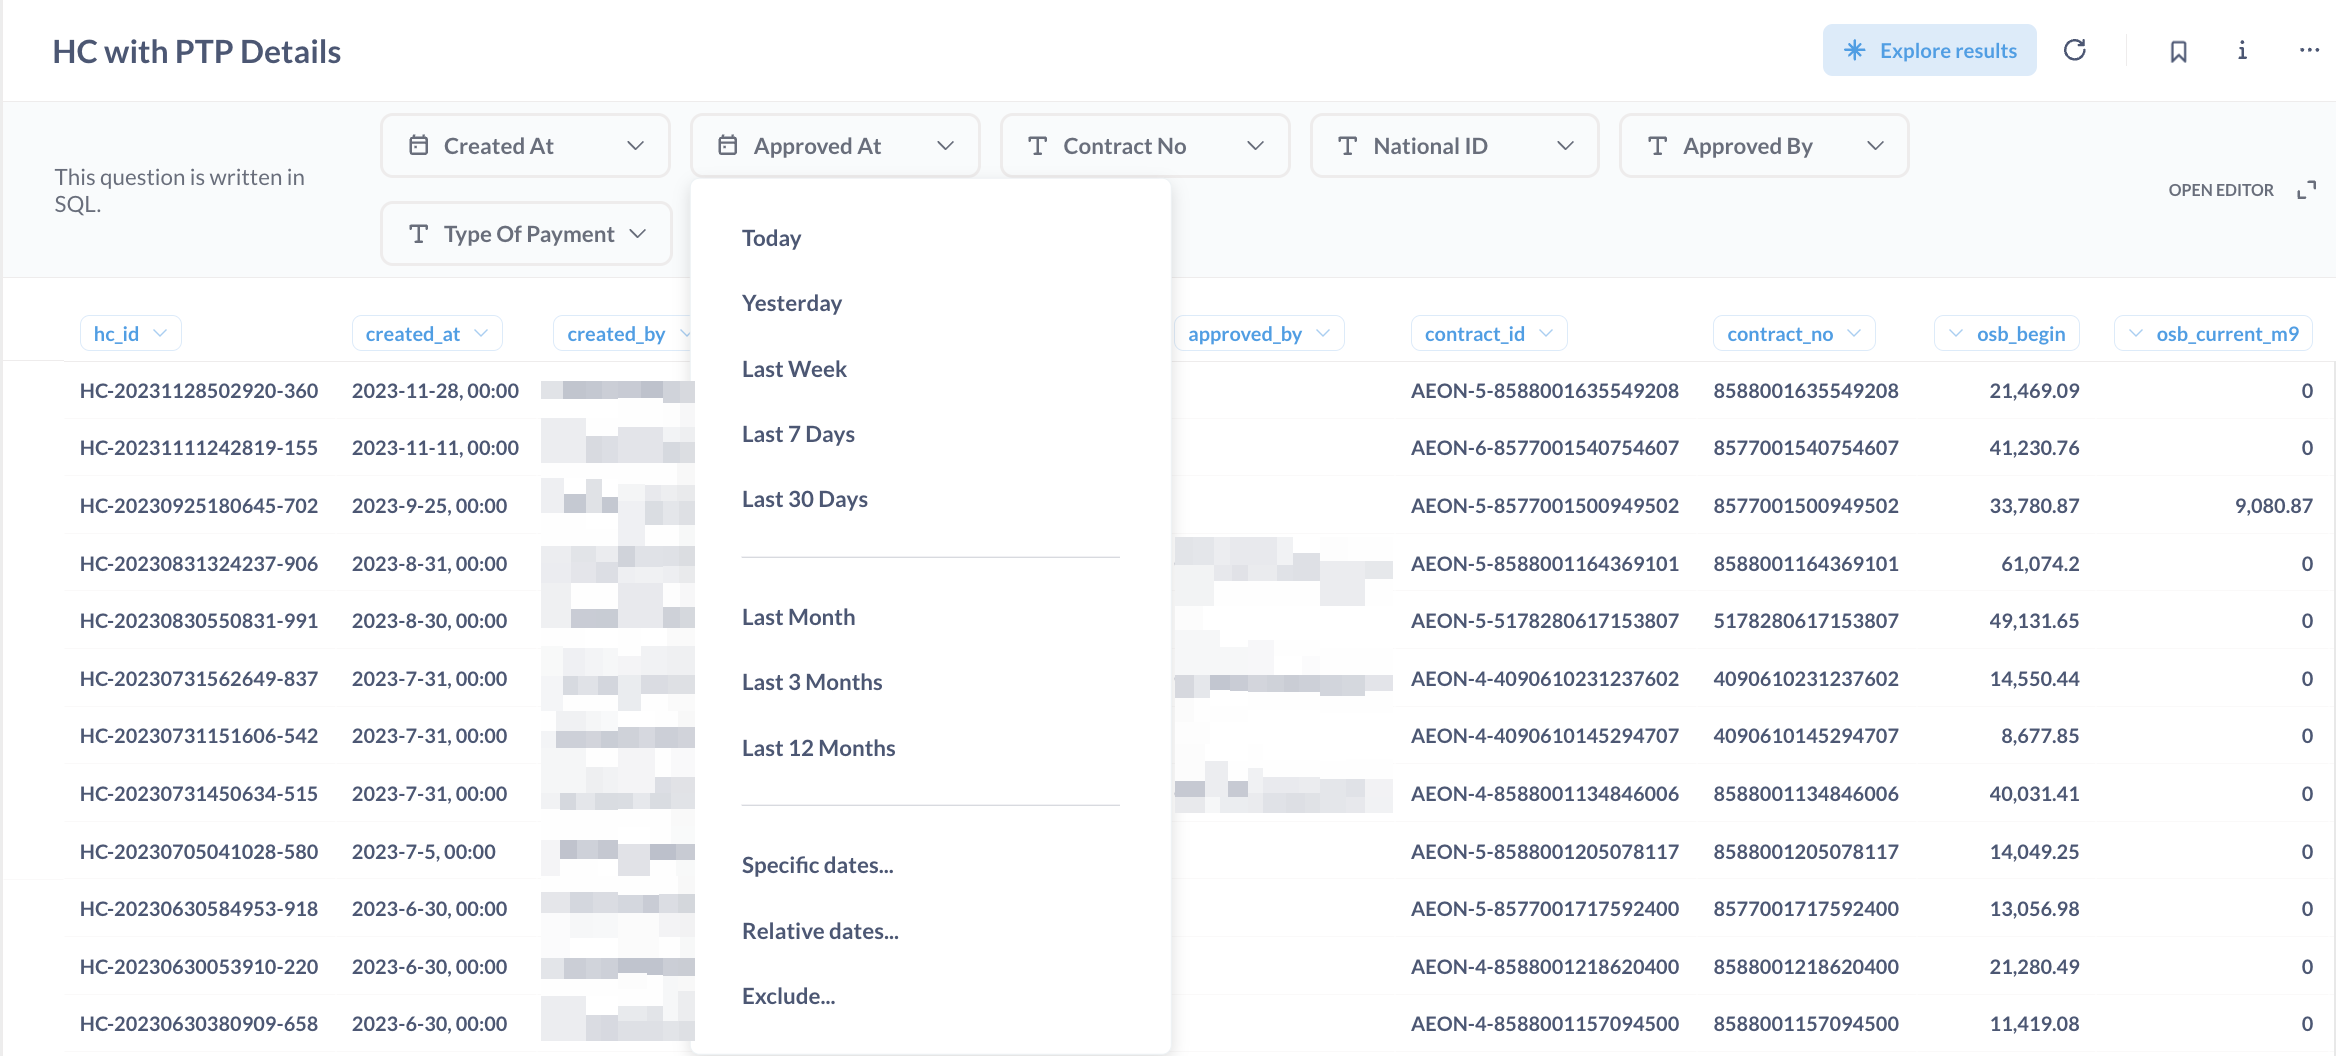The height and width of the screenshot is (1056, 2336).
Task: Open contract_no column header menu
Action: [x=1794, y=334]
